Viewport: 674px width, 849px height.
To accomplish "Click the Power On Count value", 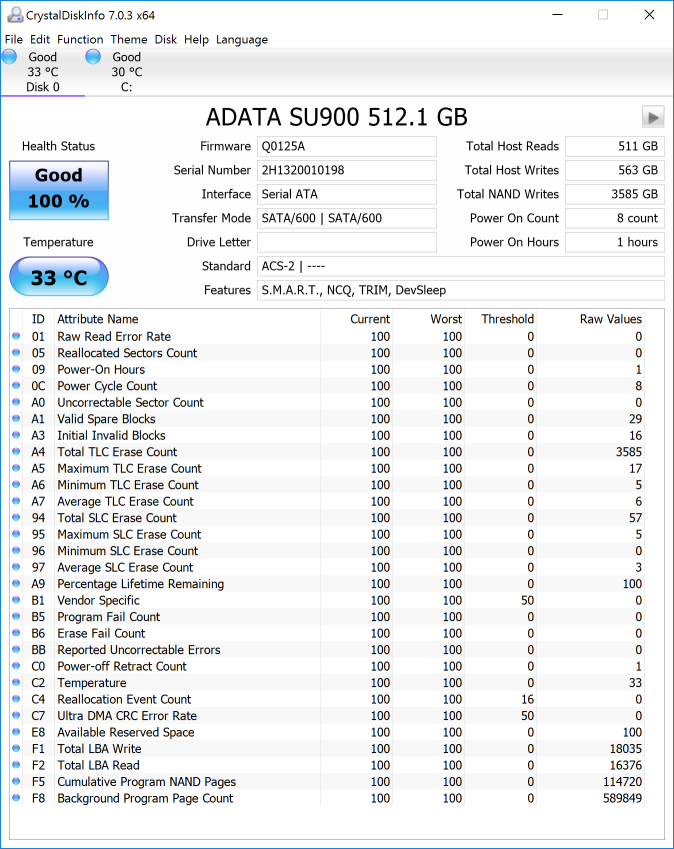I will 614,218.
